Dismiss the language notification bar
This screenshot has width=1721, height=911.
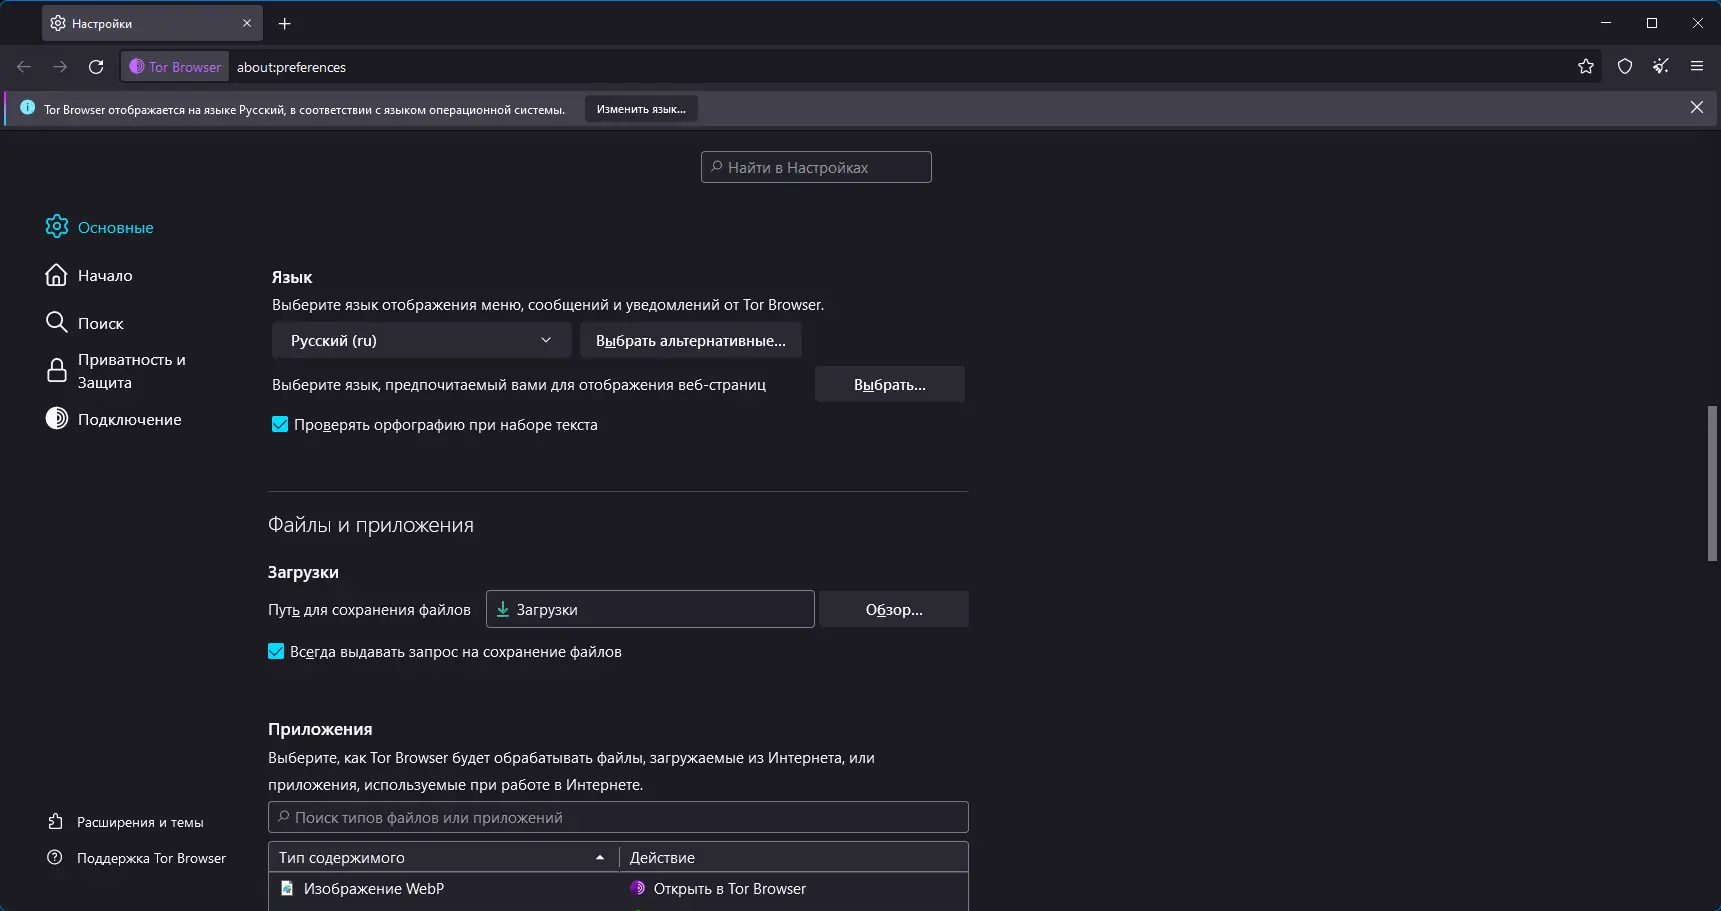tap(1697, 108)
